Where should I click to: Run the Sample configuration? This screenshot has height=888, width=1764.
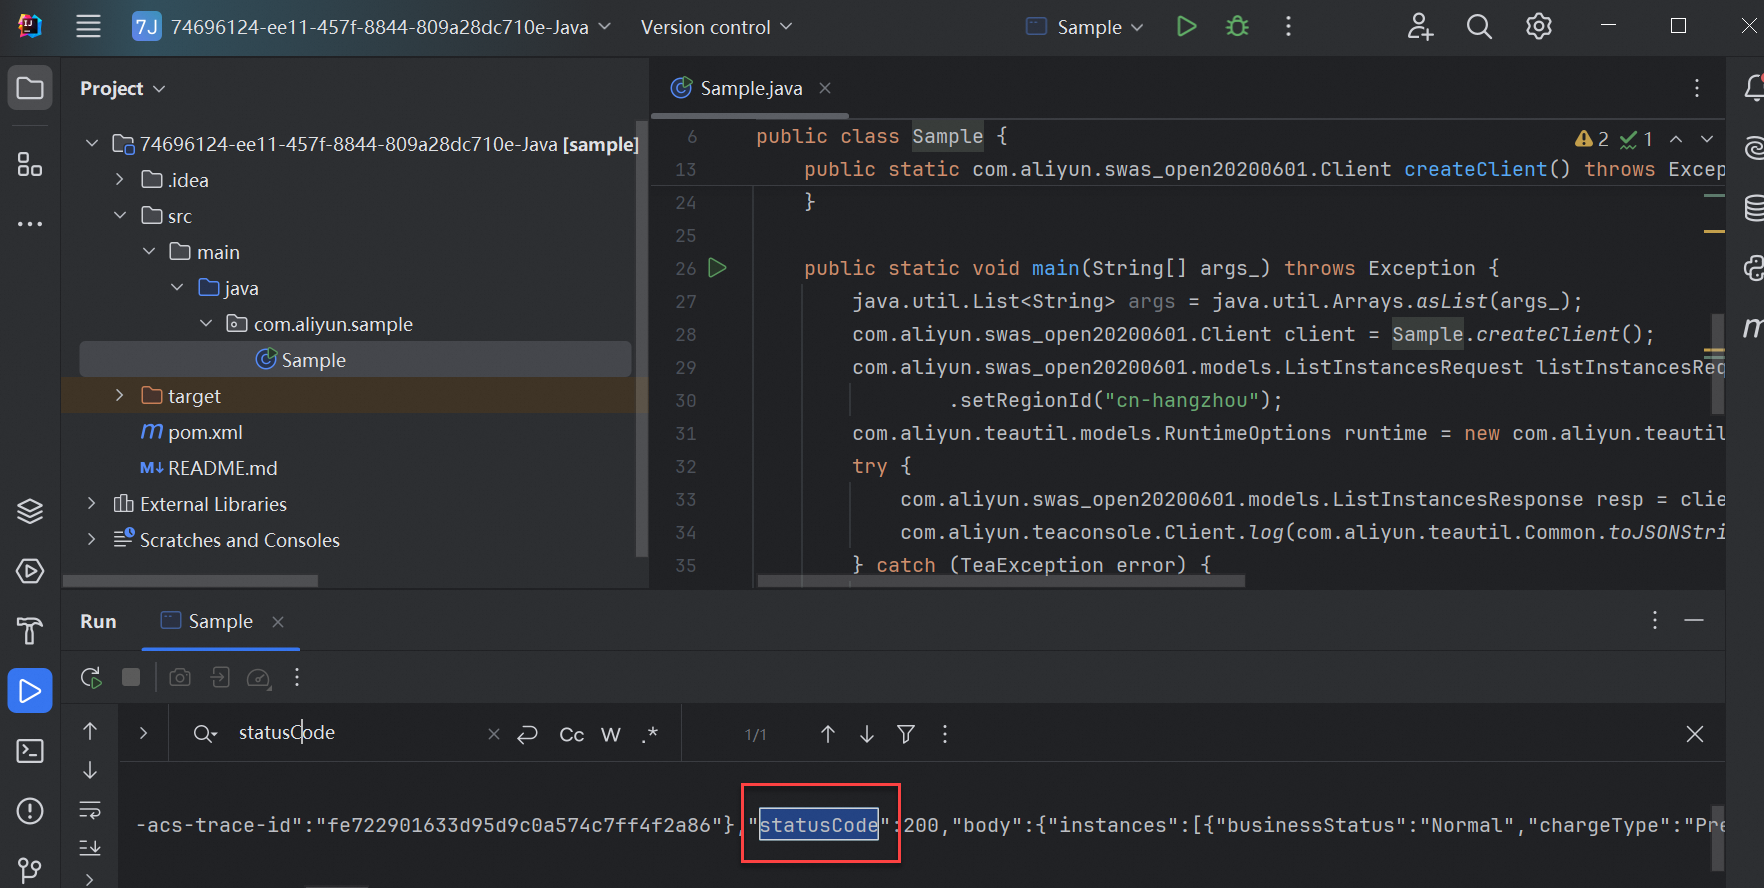[x=1186, y=27]
